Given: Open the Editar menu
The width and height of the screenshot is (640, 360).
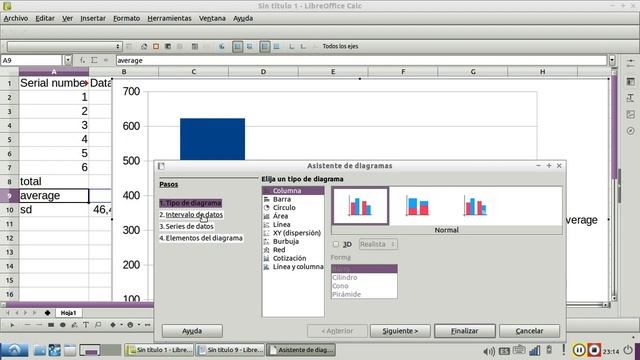Looking at the screenshot, I should [45, 18].
